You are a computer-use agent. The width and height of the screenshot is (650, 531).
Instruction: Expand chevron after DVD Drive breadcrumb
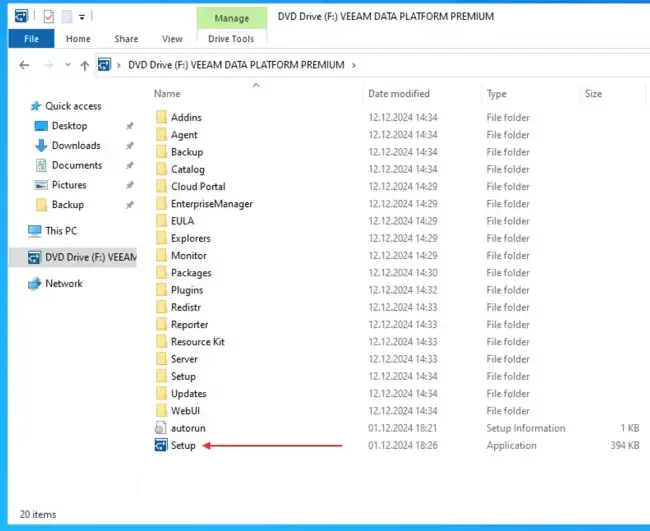(x=354, y=65)
